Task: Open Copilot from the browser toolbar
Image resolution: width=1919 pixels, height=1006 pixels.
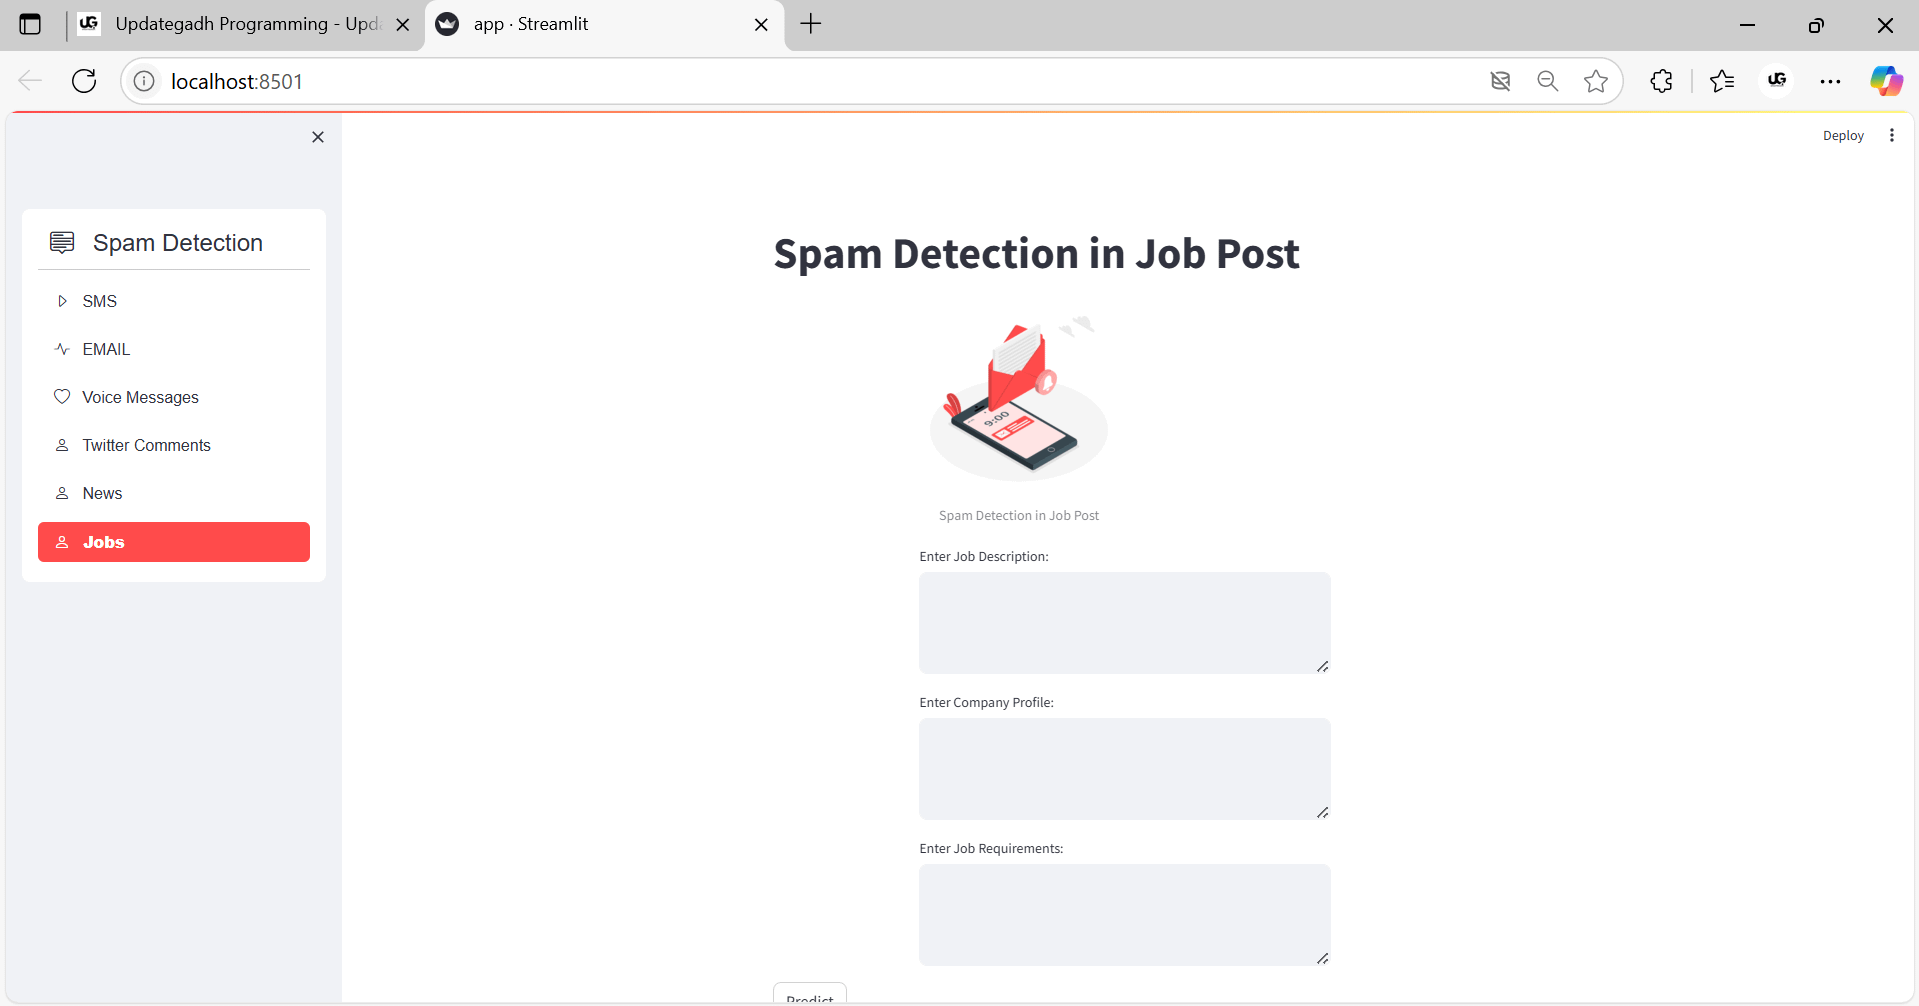Action: (x=1886, y=81)
